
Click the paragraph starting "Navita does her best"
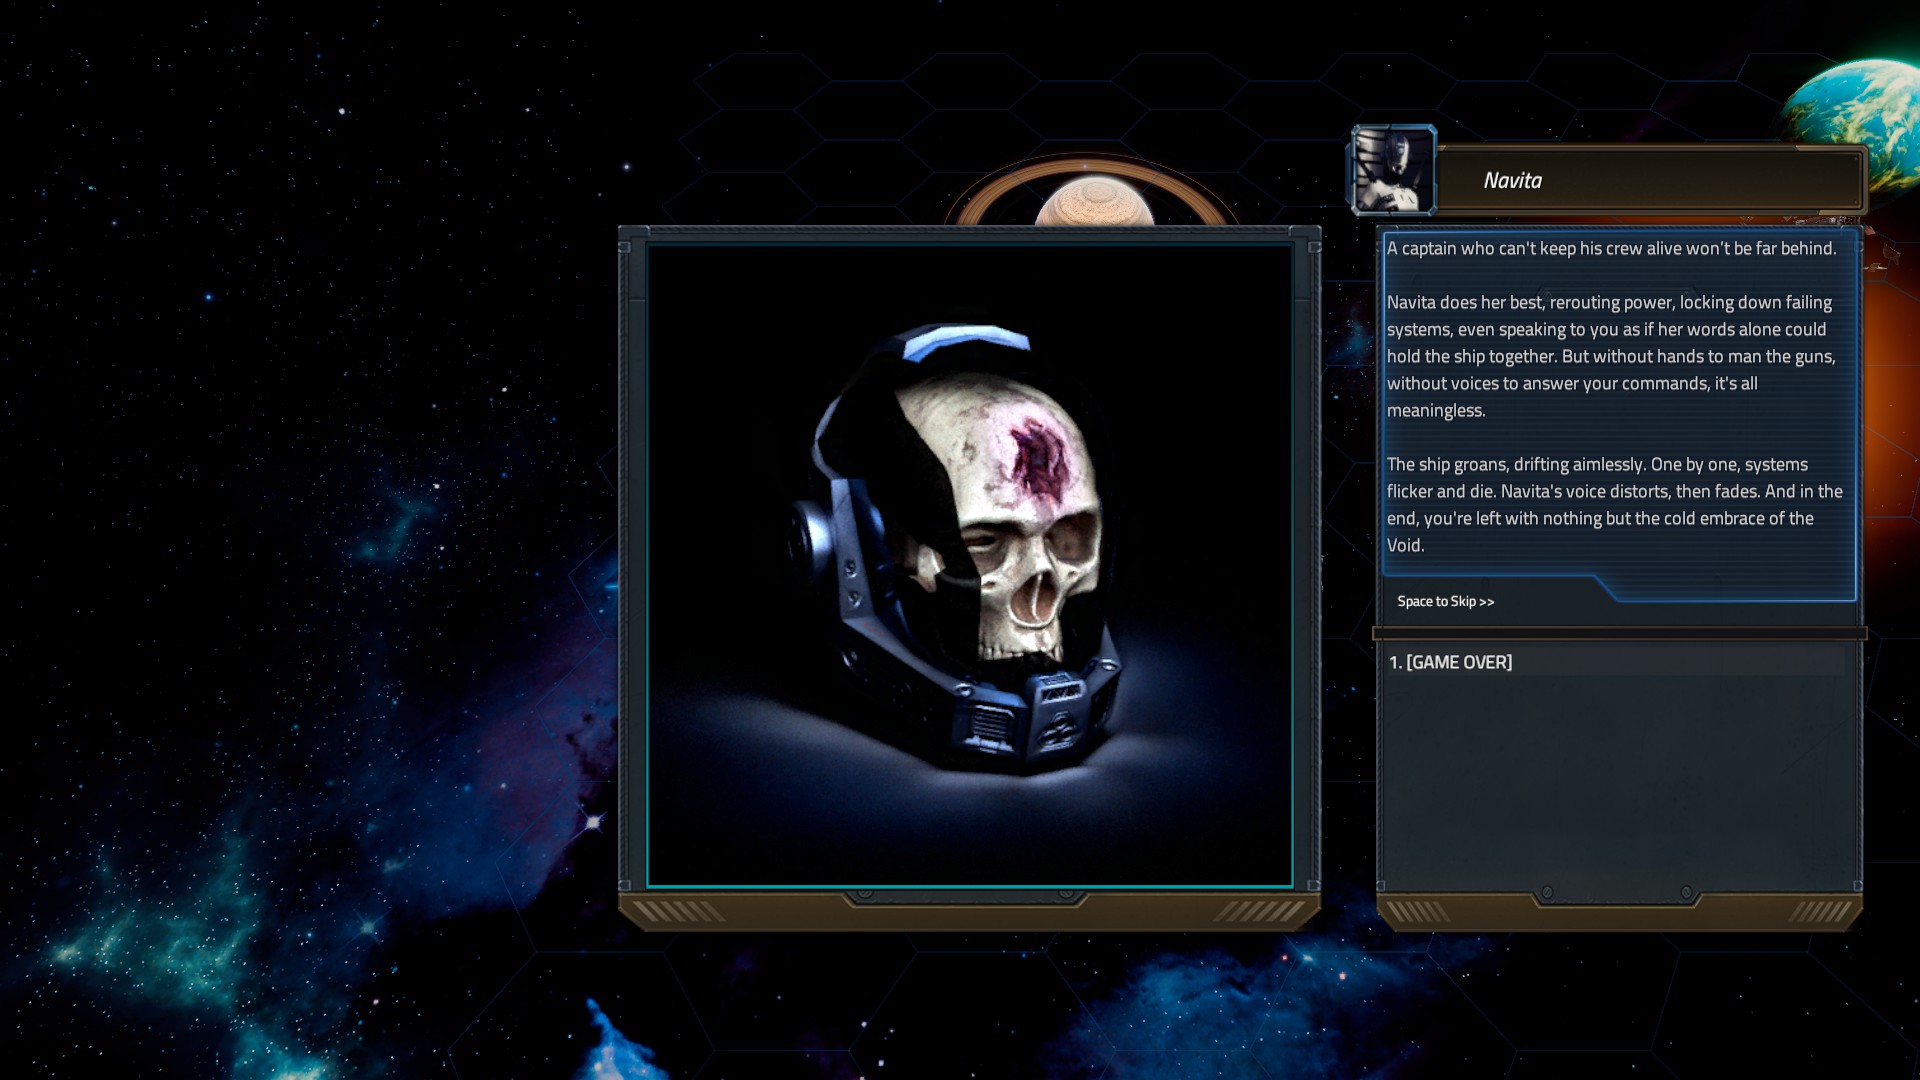1610,356
